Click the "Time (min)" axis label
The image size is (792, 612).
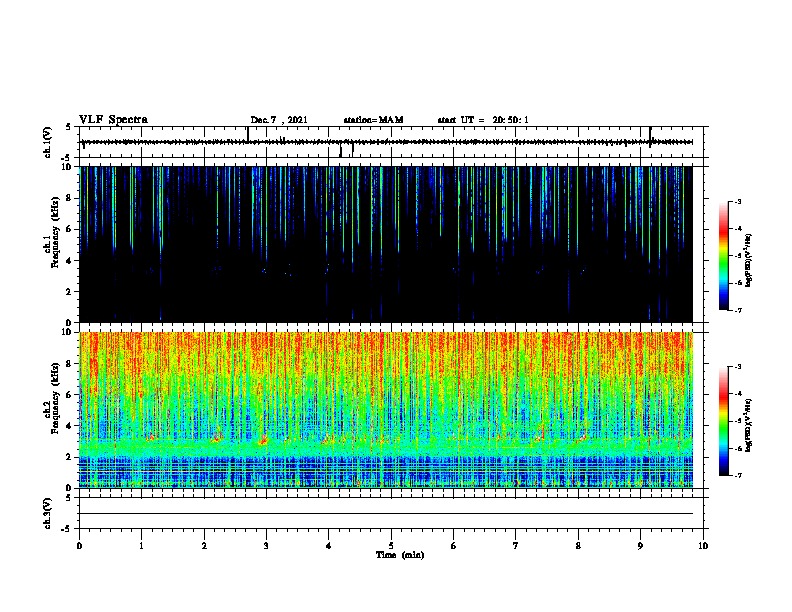(400, 555)
